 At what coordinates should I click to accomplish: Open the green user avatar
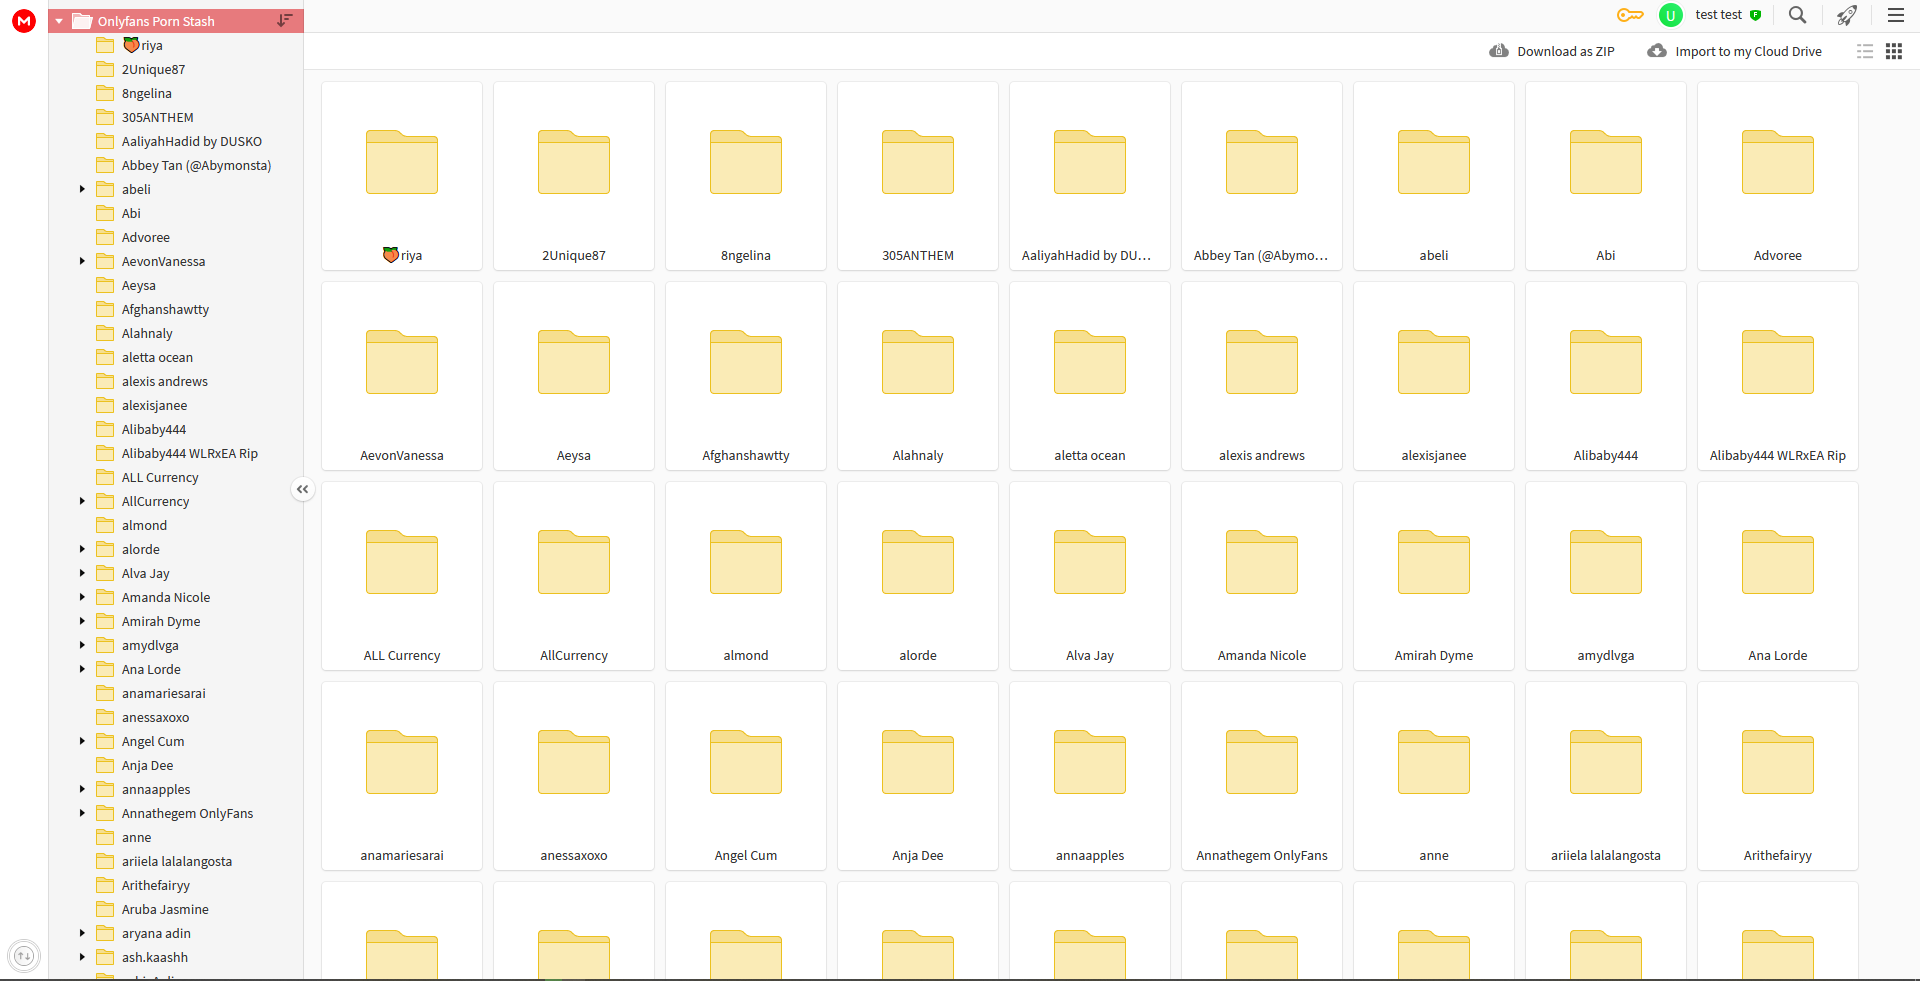[x=1670, y=15]
